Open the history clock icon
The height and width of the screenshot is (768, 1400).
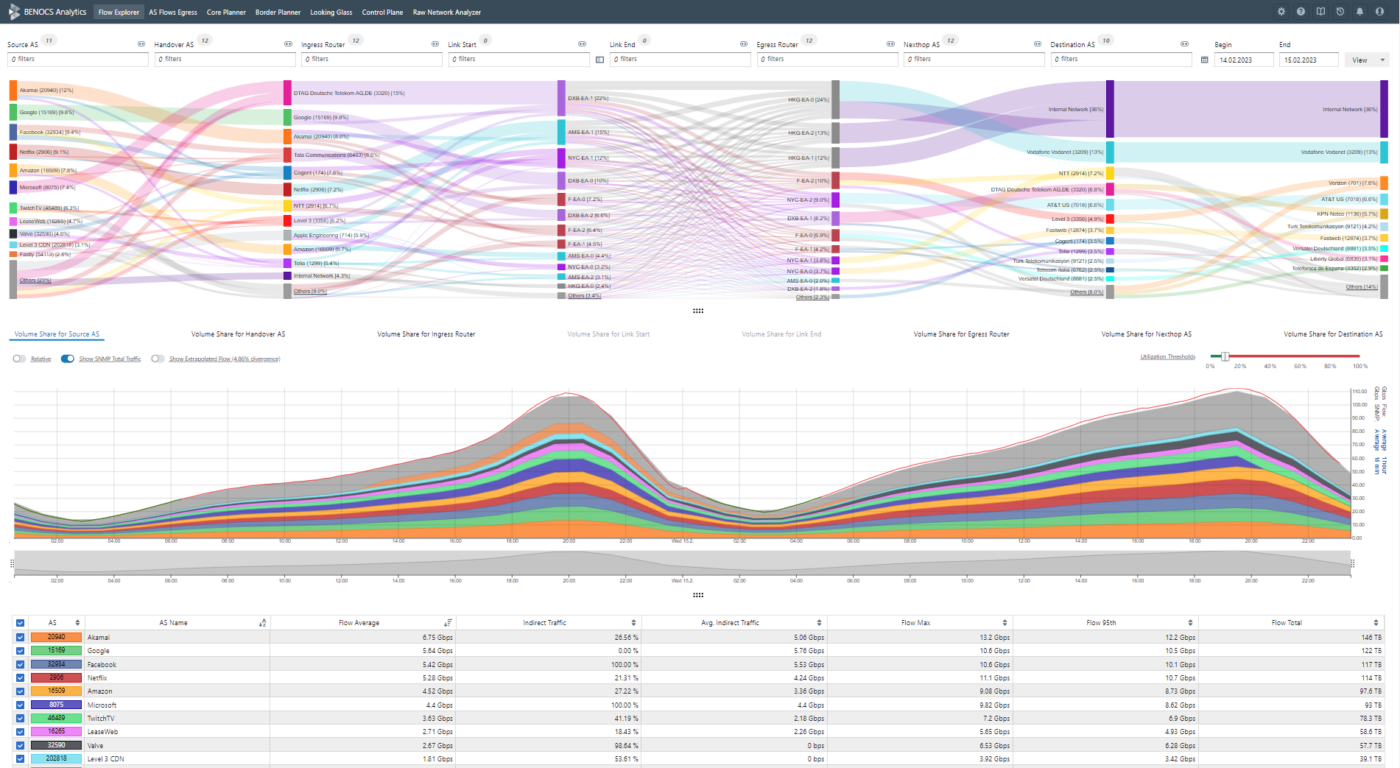(1340, 12)
